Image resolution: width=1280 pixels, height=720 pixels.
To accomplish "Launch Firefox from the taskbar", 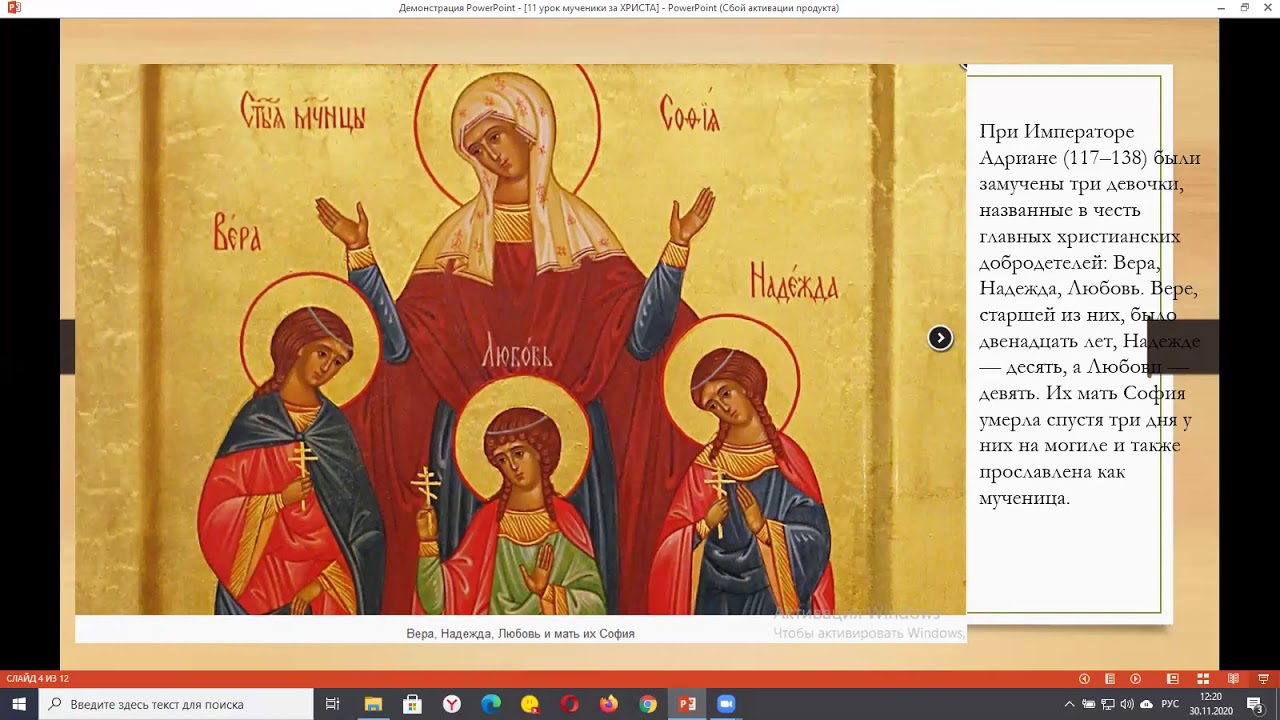I will coord(609,704).
